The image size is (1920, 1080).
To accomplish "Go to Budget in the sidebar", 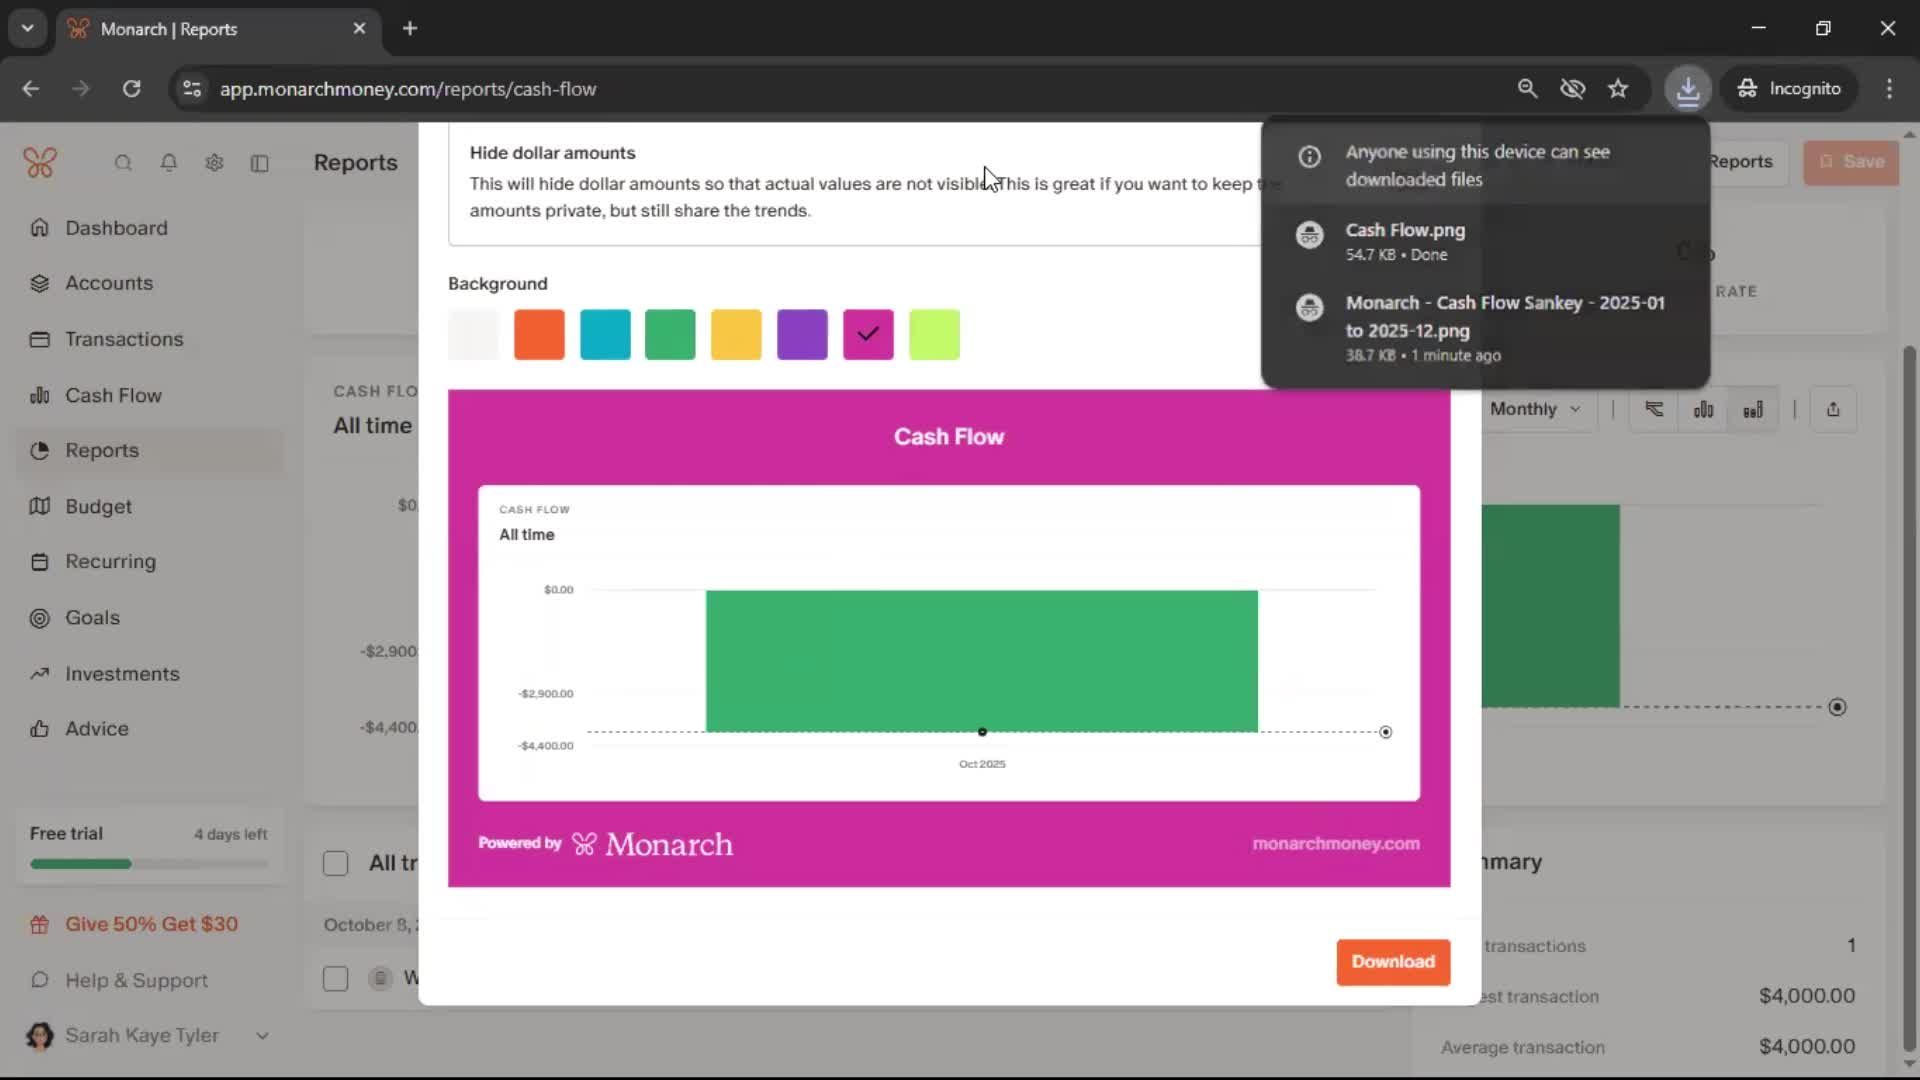I will click(x=98, y=507).
